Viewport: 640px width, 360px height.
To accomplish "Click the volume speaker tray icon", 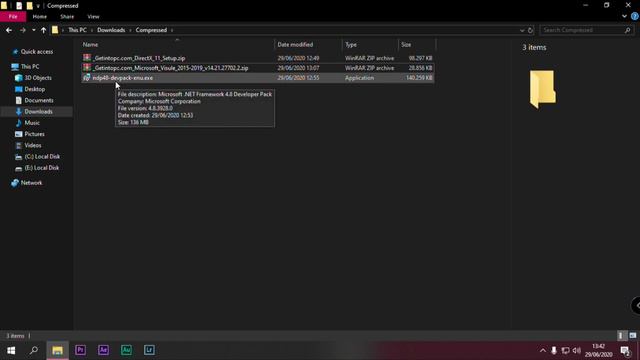I will pos(576,351).
